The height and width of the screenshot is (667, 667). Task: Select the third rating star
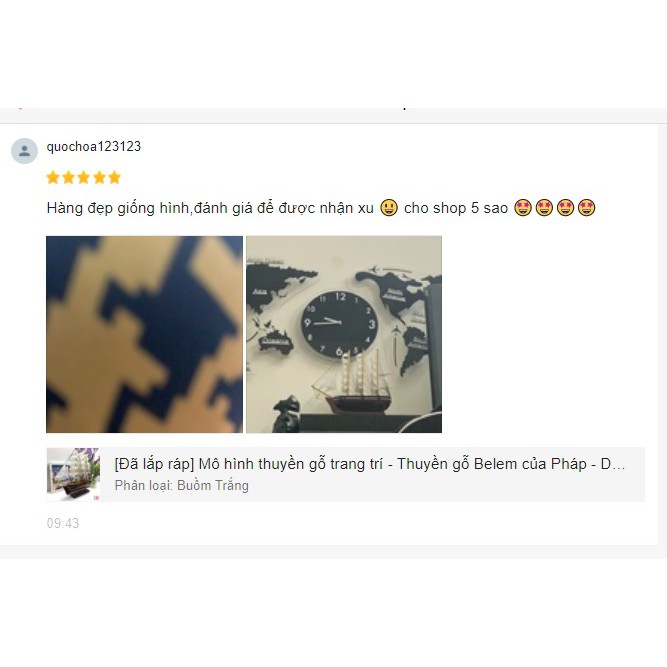(x=84, y=177)
